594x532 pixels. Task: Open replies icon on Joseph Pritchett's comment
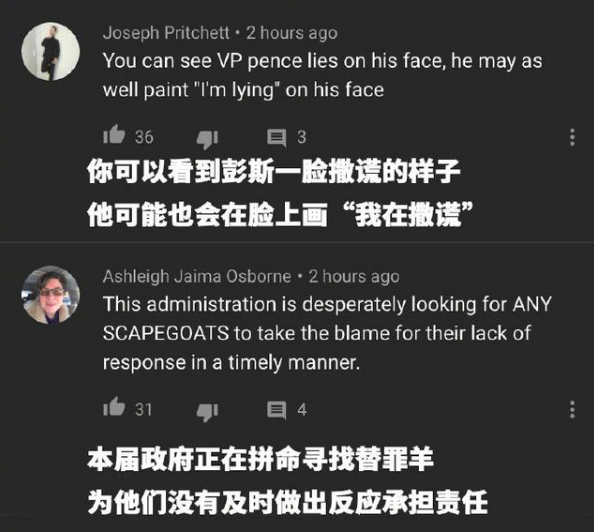[x=277, y=138]
